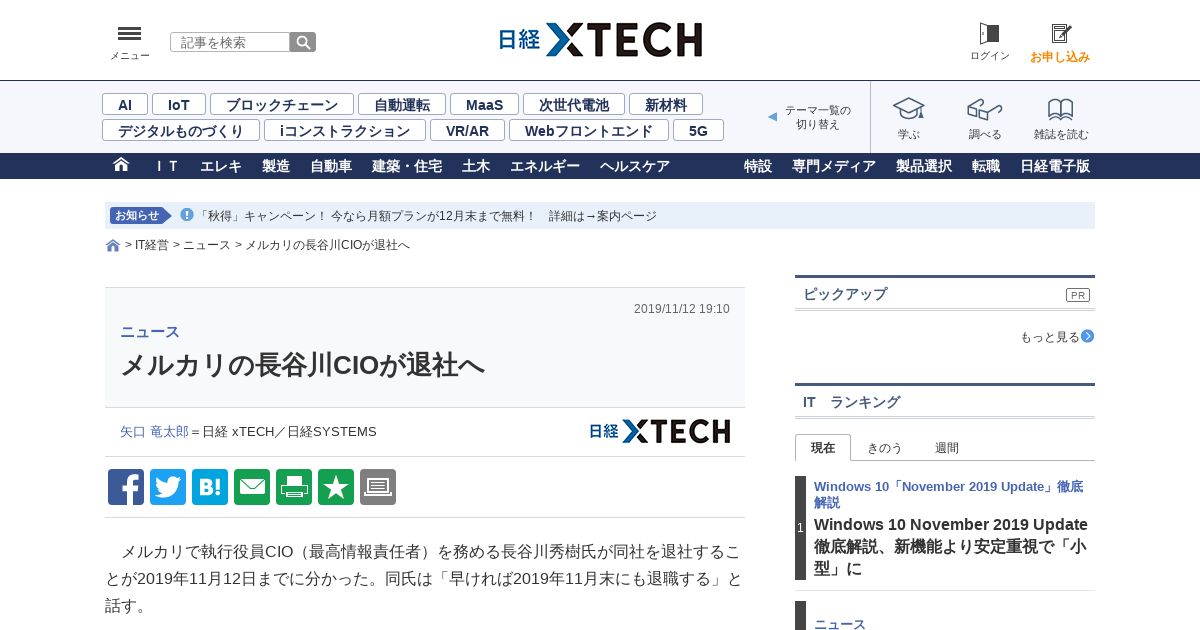Click the breadcrumb home icon
The width and height of the screenshot is (1200, 630).
click(x=113, y=245)
